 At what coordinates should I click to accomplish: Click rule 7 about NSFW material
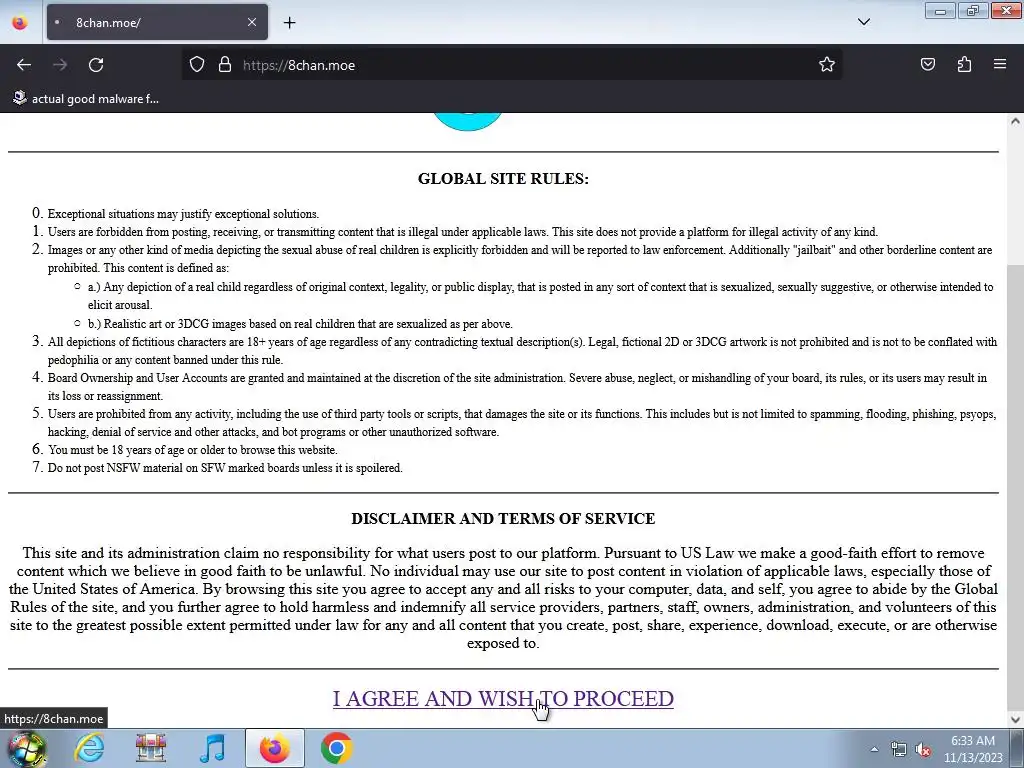pos(225,468)
